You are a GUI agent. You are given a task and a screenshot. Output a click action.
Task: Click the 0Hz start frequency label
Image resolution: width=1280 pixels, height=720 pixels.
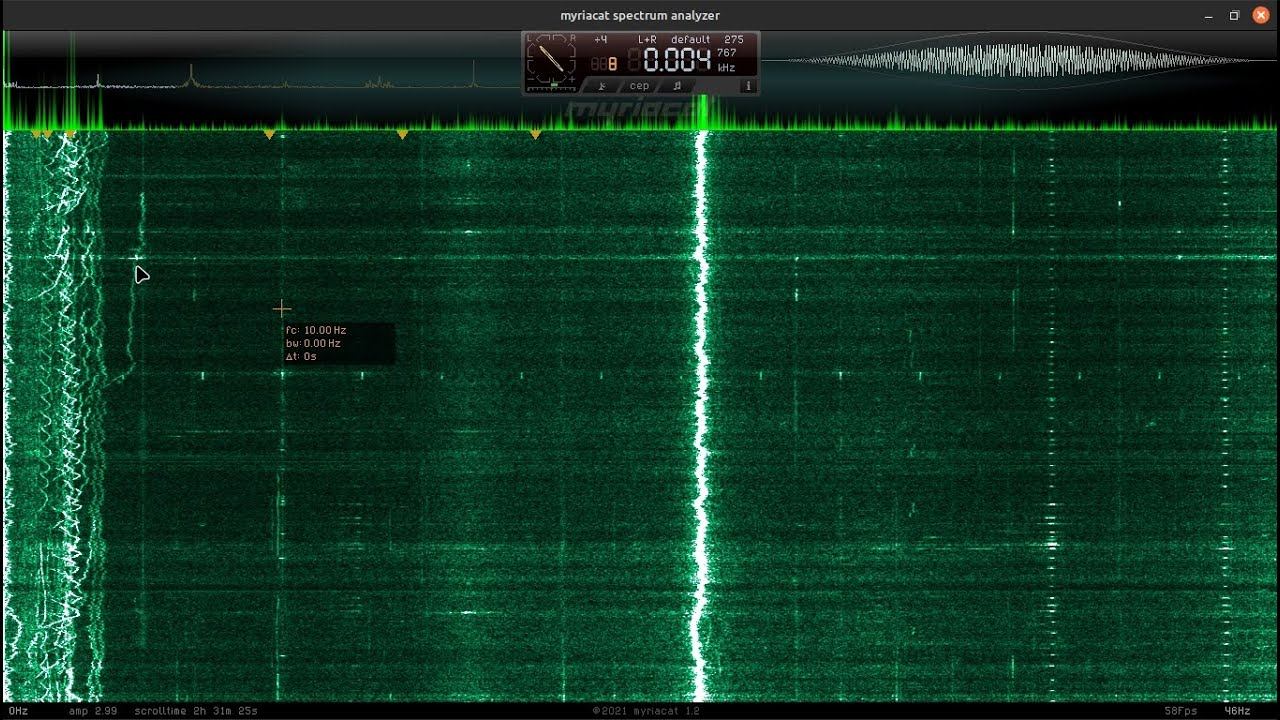(18, 711)
